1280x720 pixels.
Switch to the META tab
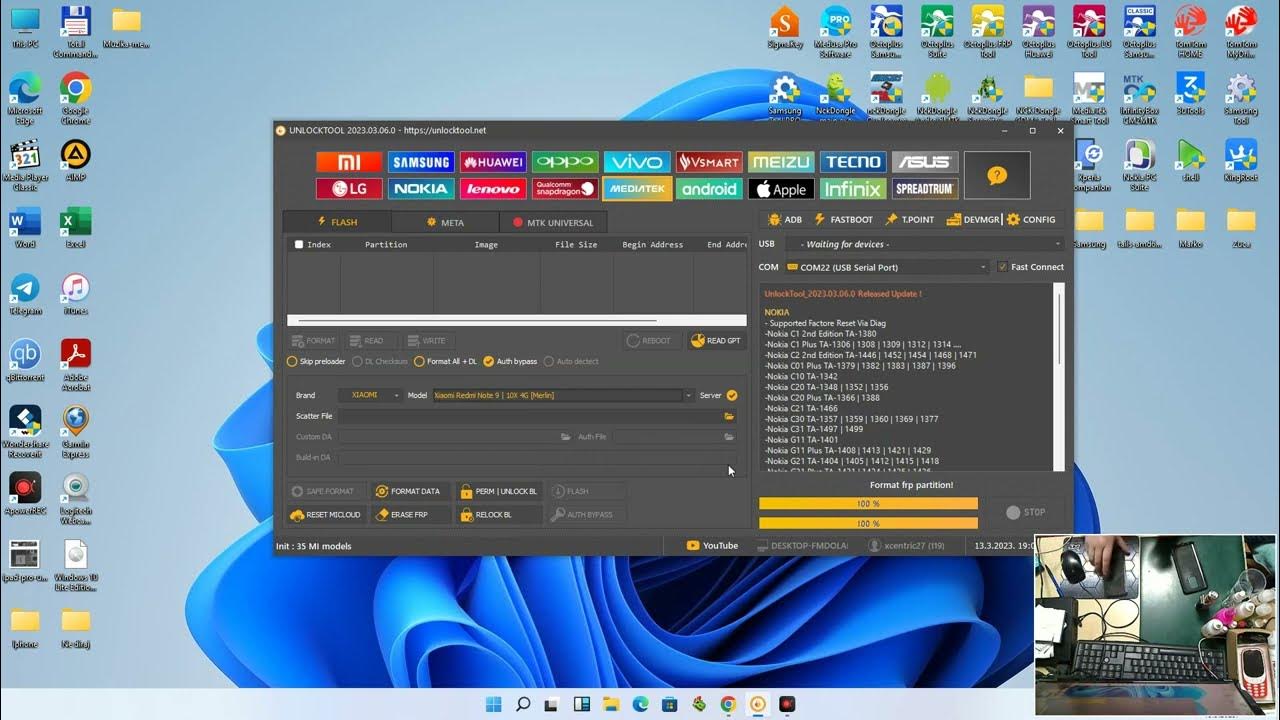click(445, 222)
